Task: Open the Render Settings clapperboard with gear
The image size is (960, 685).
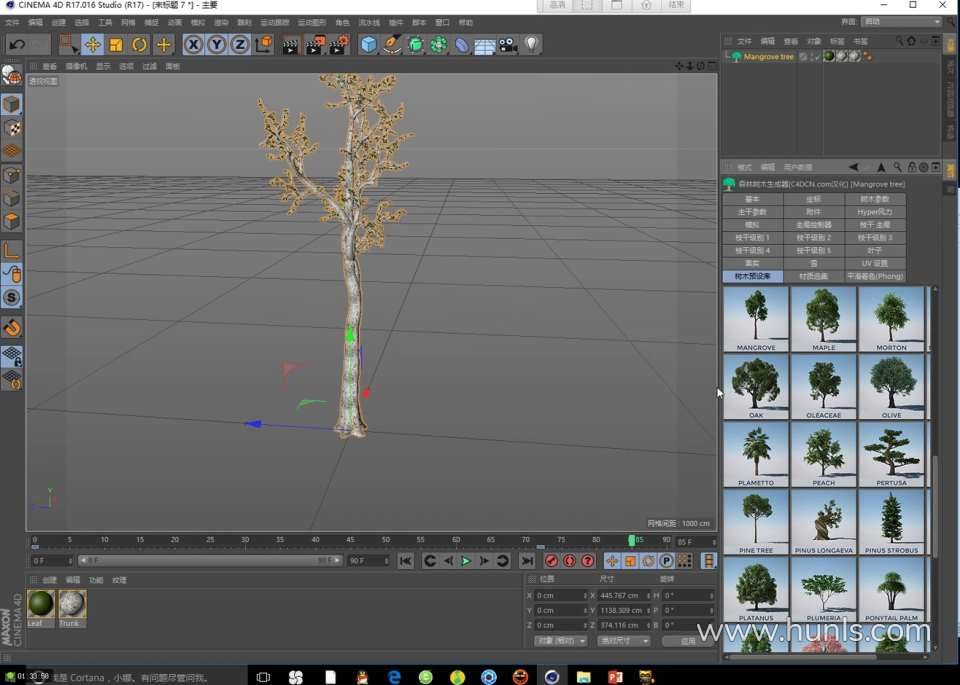Action: [339, 45]
